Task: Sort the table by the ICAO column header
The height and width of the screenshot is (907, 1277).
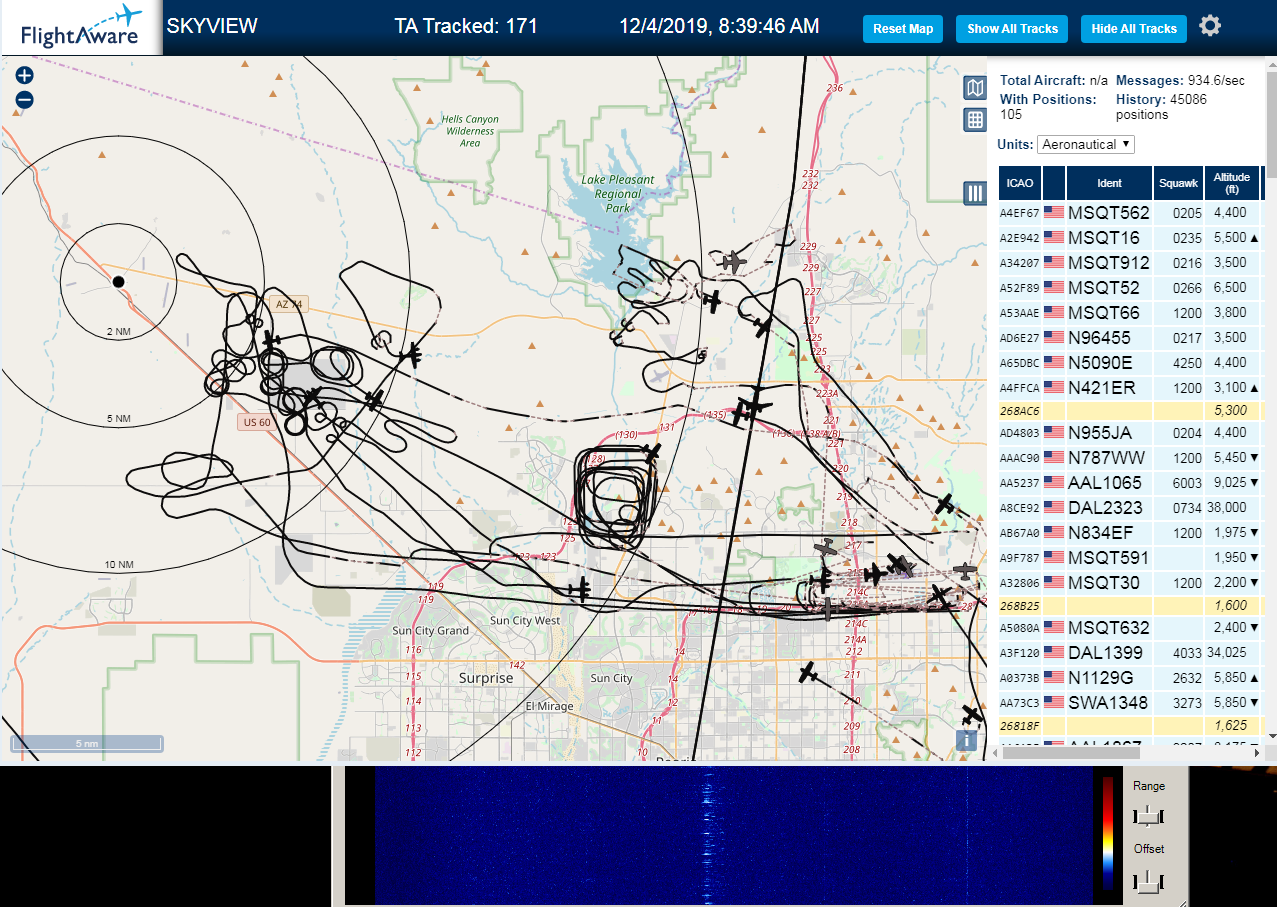Action: (x=1020, y=183)
